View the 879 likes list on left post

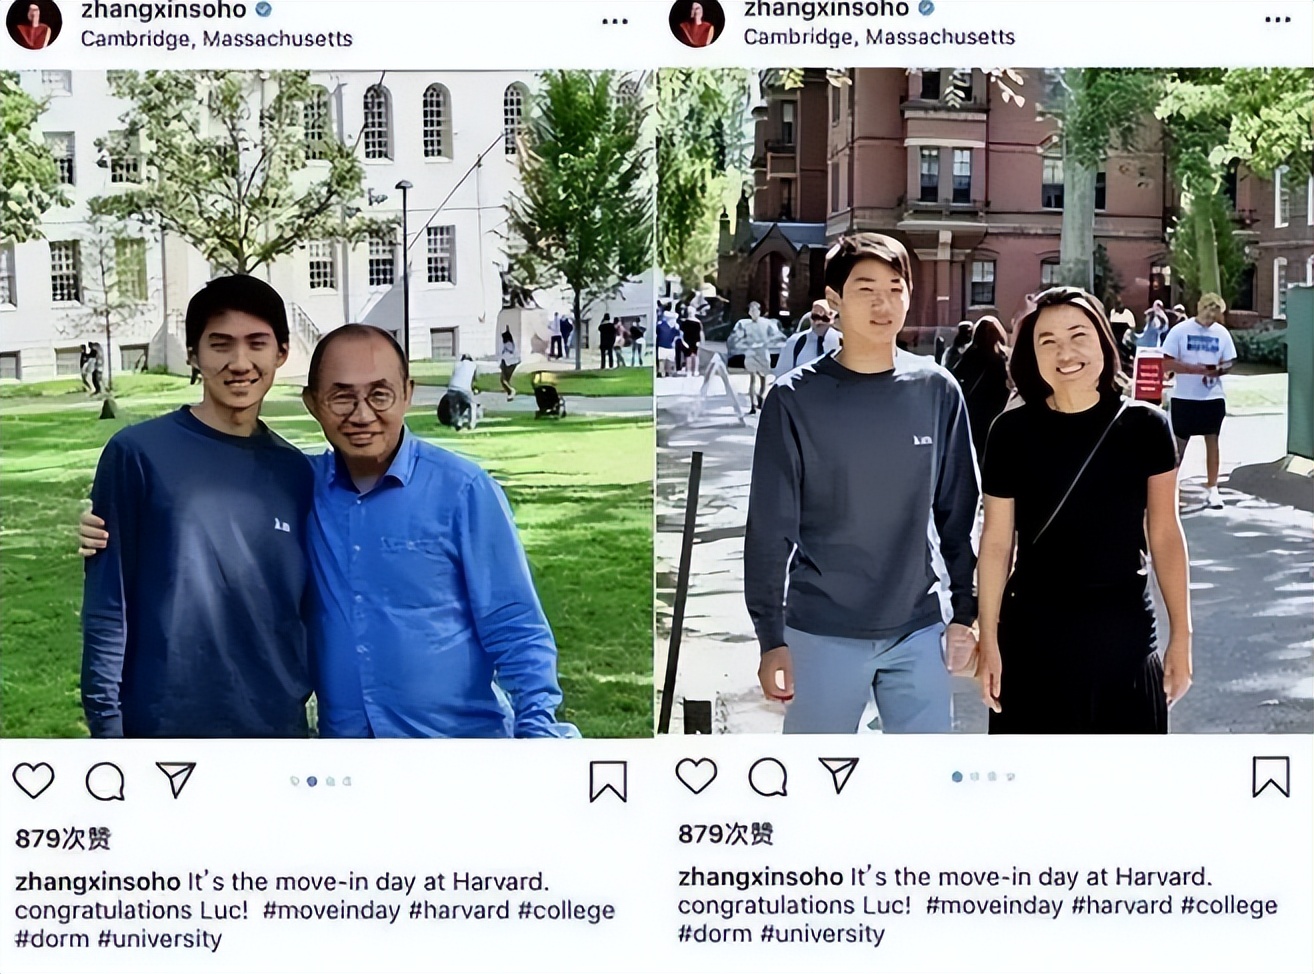click(63, 839)
